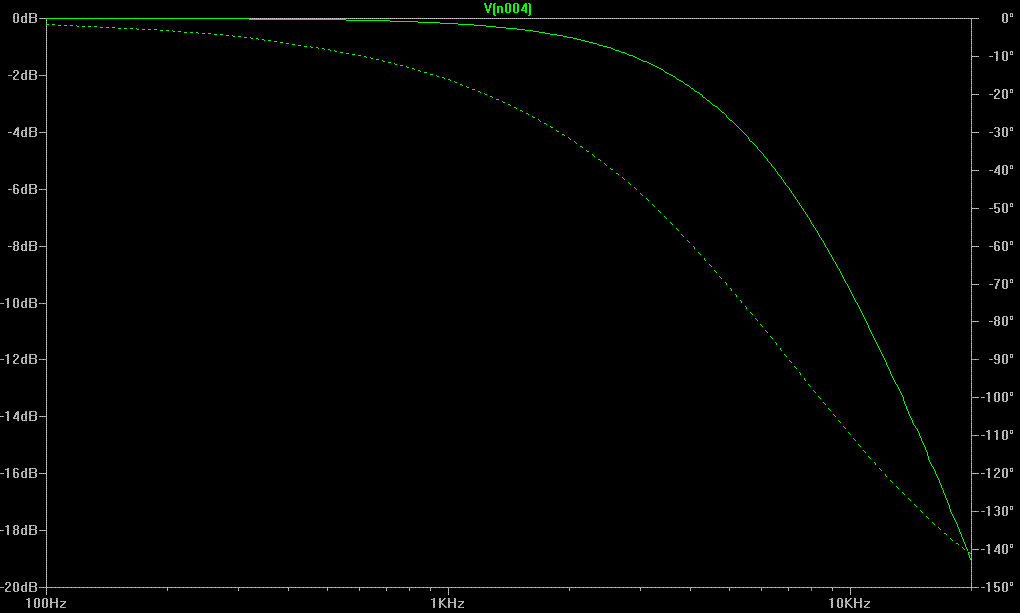The image size is (1020, 613).
Task: Click the -10dB magnitude axis label
Action: point(20,303)
